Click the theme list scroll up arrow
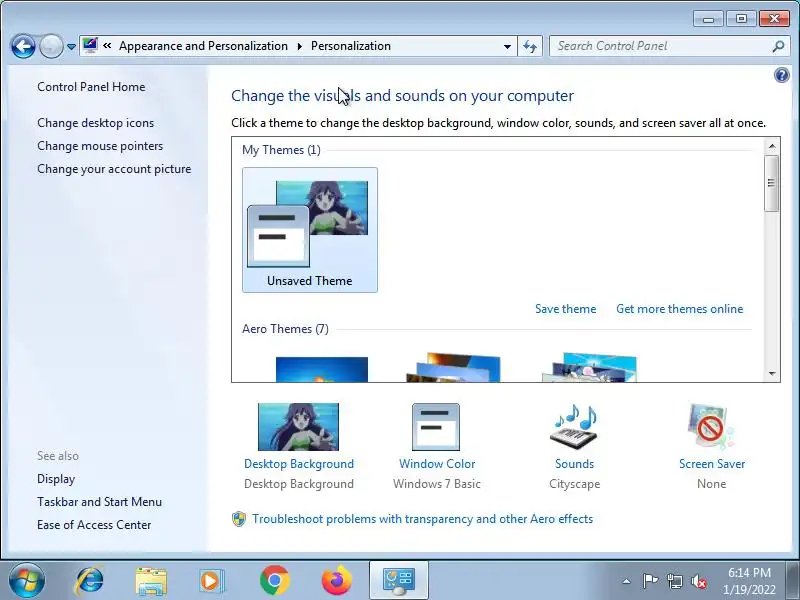Screen dimensions: 800x600 click(x=772, y=146)
